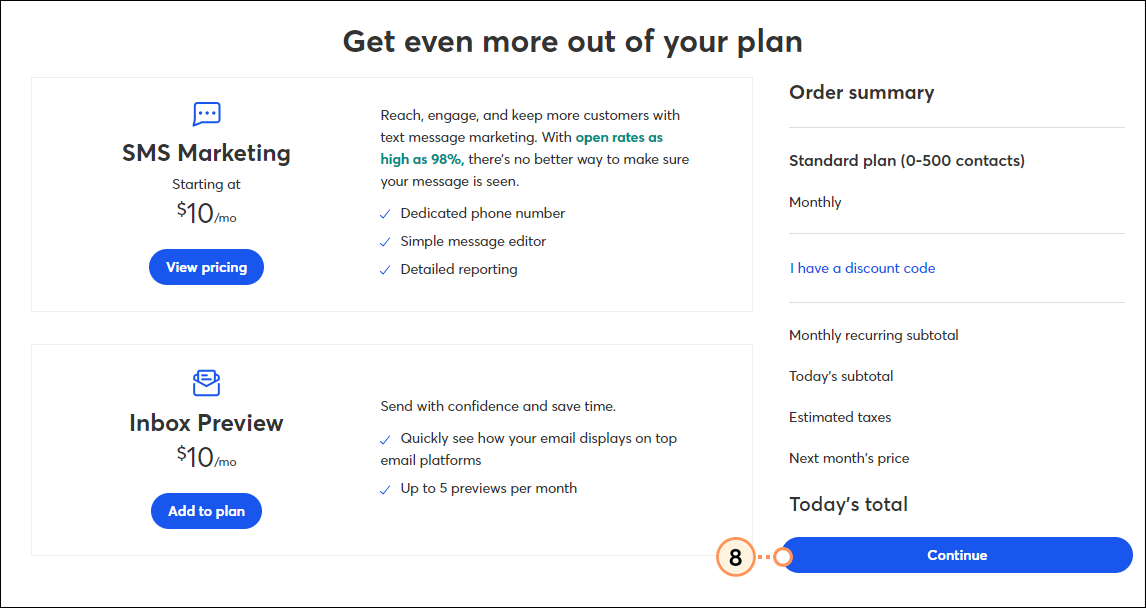Select the Inbox Preview heading

coord(206,423)
